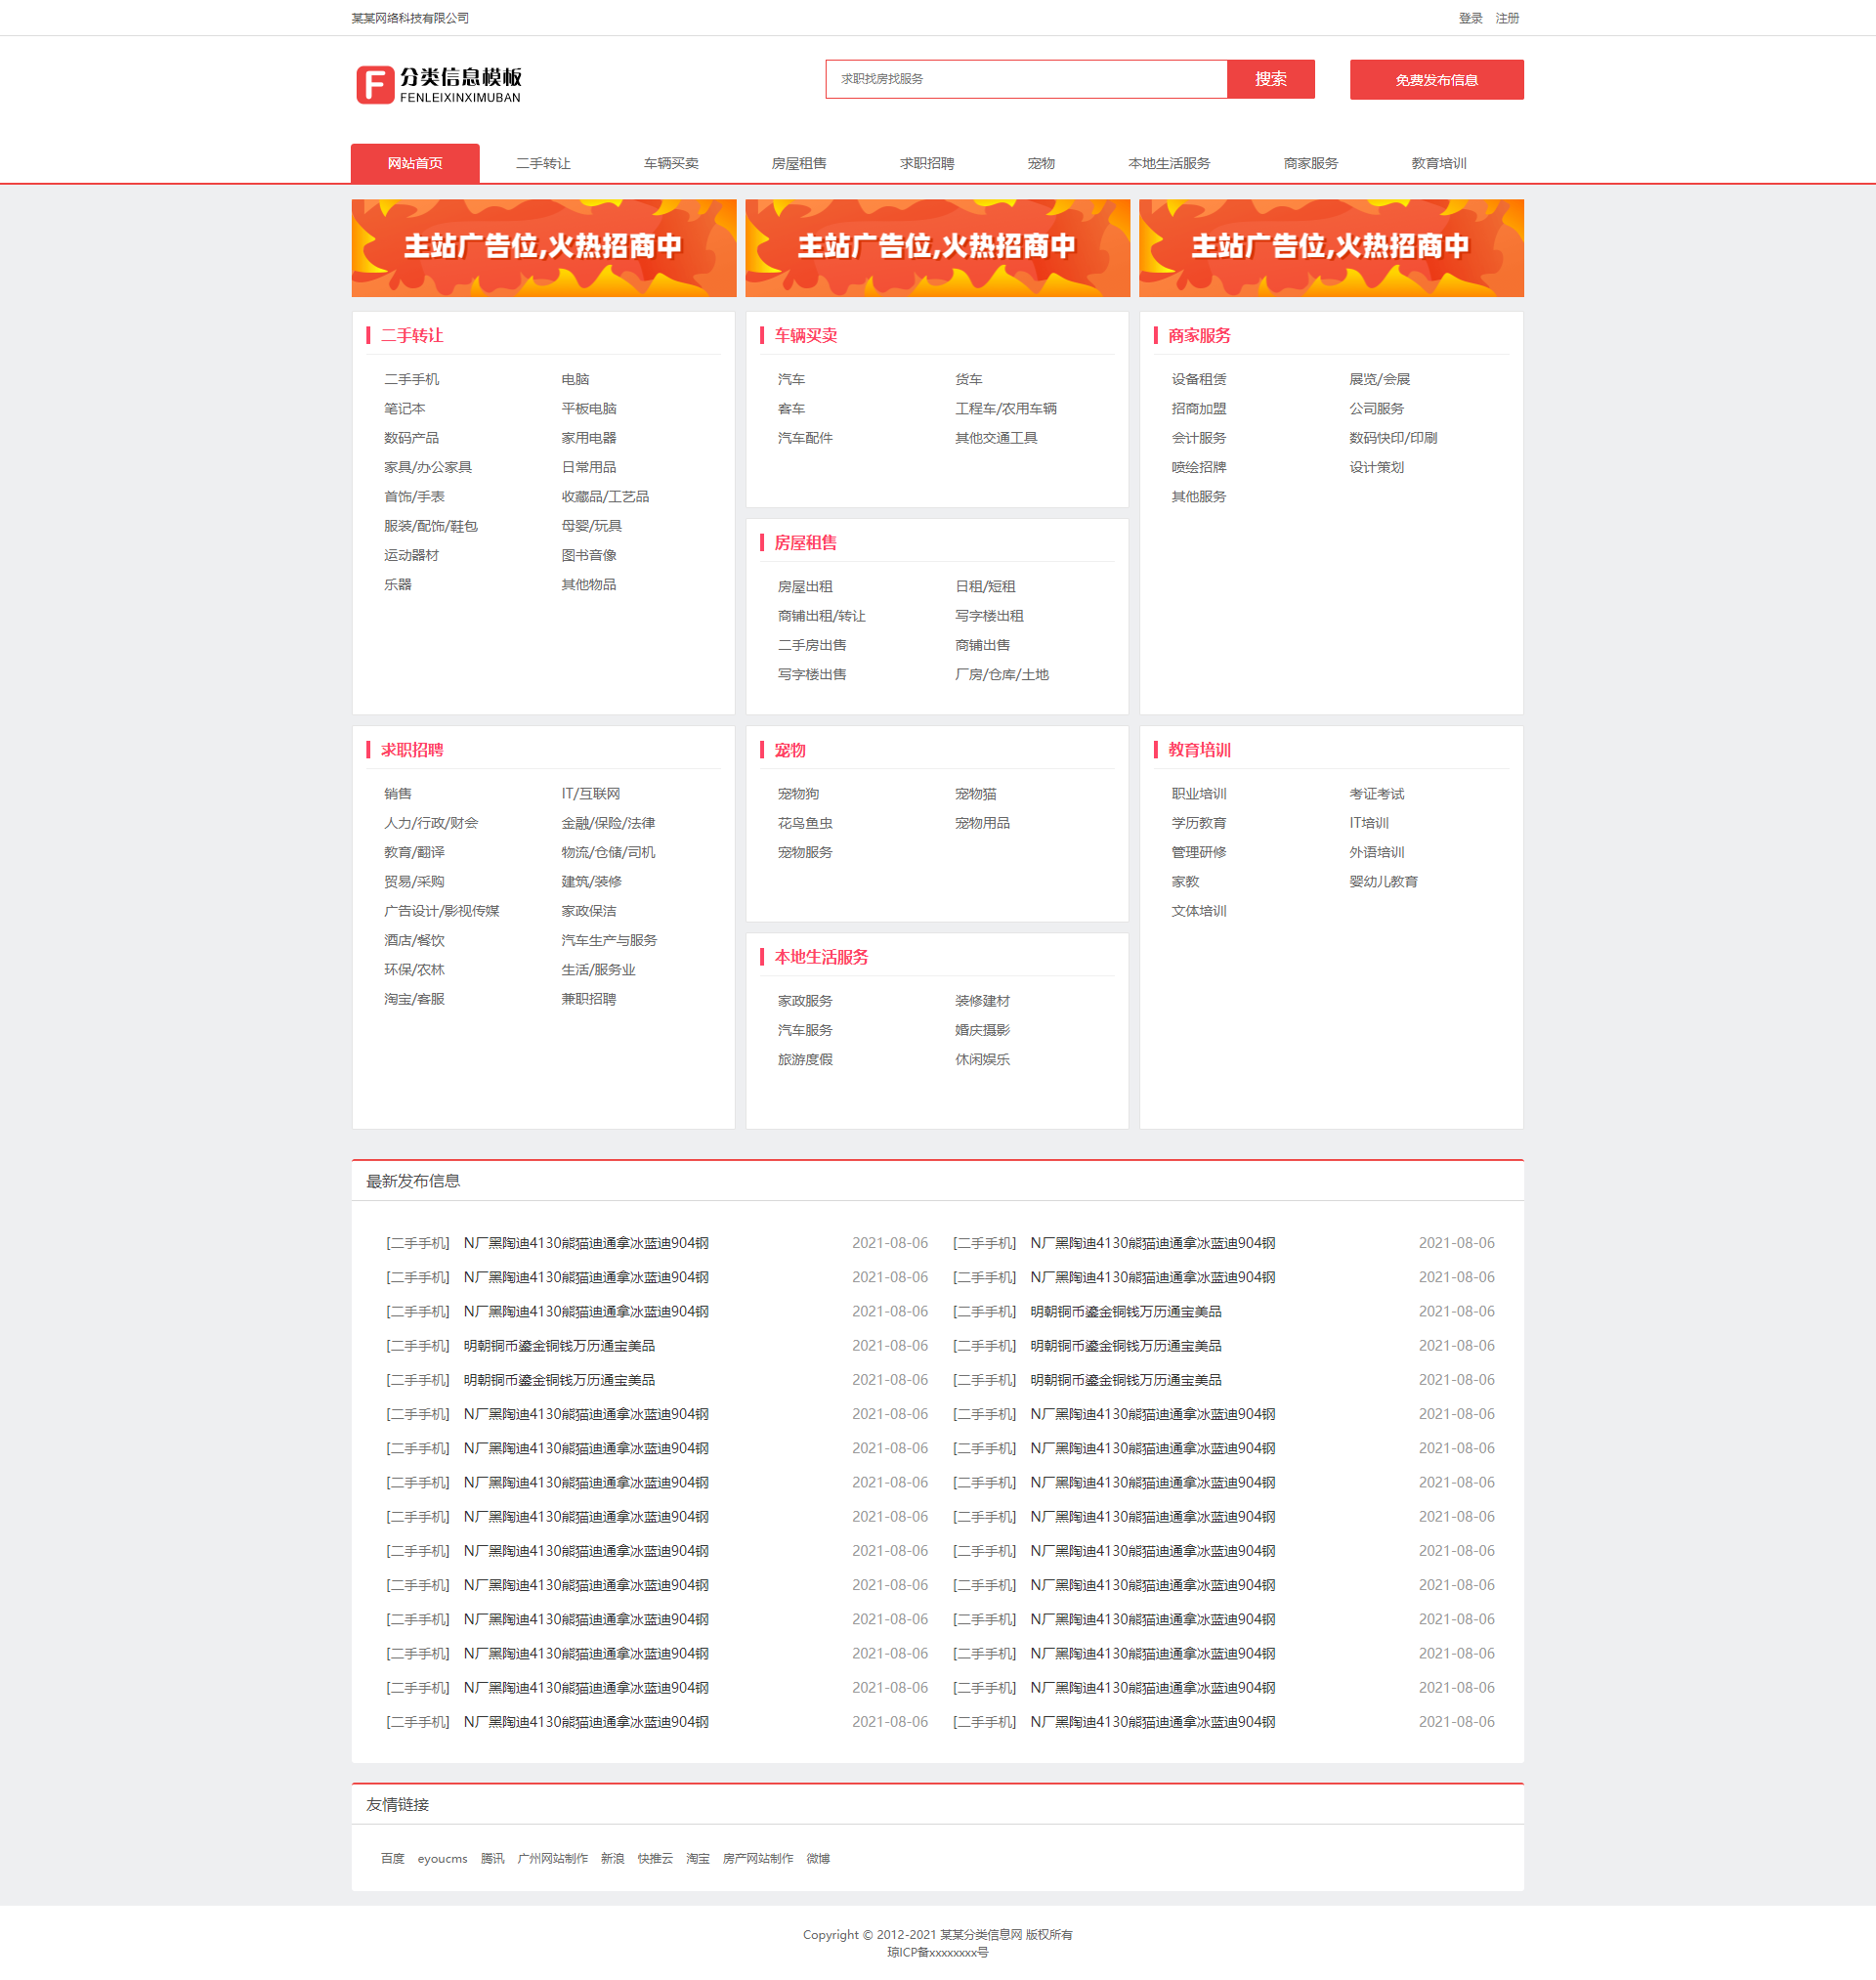The width and height of the screenshot is (1876, 1980).
Task: Click the 本地生活服务 section heading
Action: [x=821, y=957]
